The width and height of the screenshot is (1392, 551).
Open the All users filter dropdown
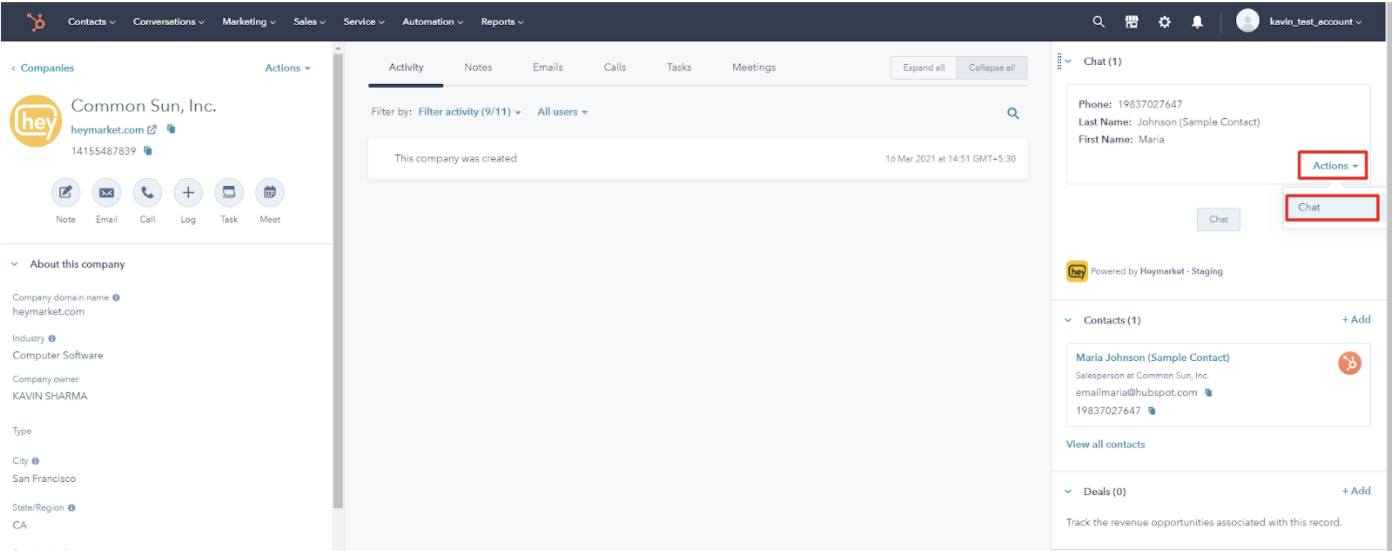pyautogui.click(x=563, y=112)
